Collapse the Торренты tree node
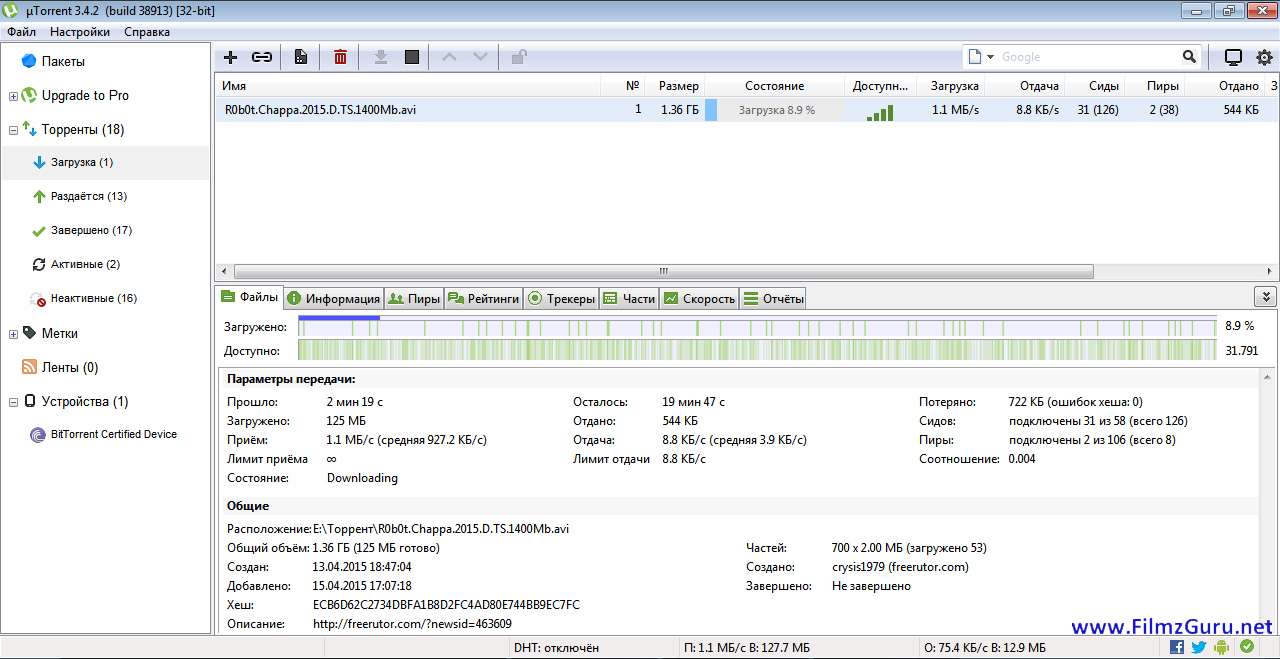This screenshot has height=659, width=1280. click(x=13, y=130)
